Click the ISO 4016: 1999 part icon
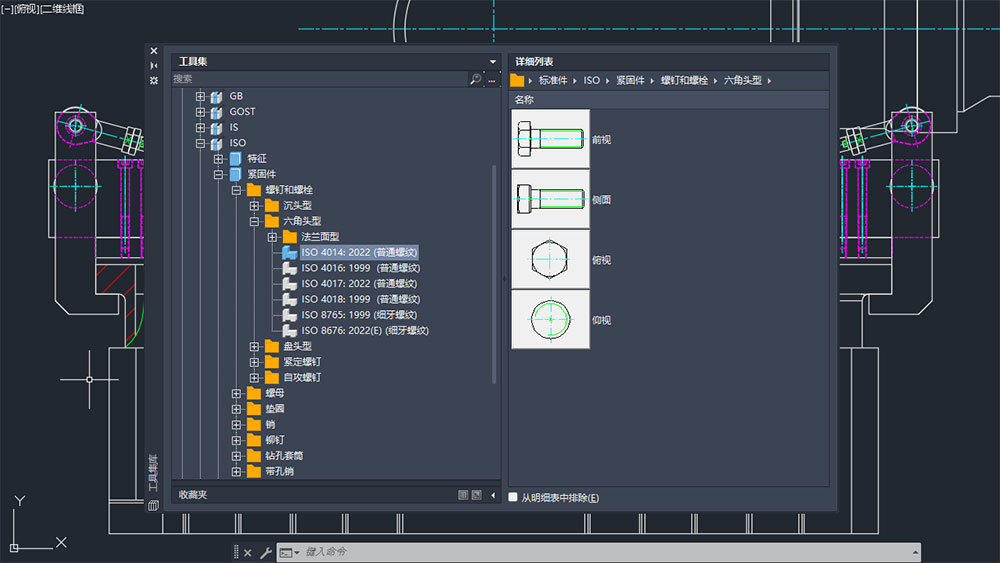This screenshot has width=1000, height=563. 290,268
